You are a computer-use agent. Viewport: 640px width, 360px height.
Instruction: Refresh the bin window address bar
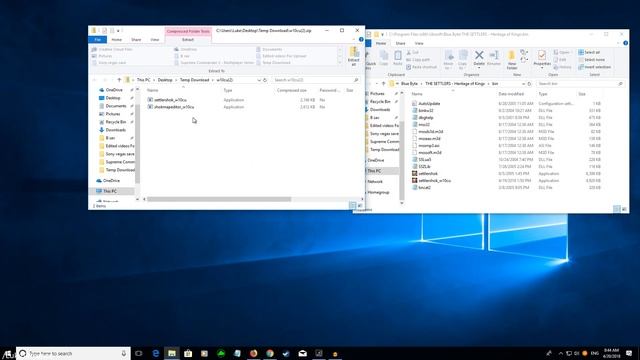[x=529, y=84]
